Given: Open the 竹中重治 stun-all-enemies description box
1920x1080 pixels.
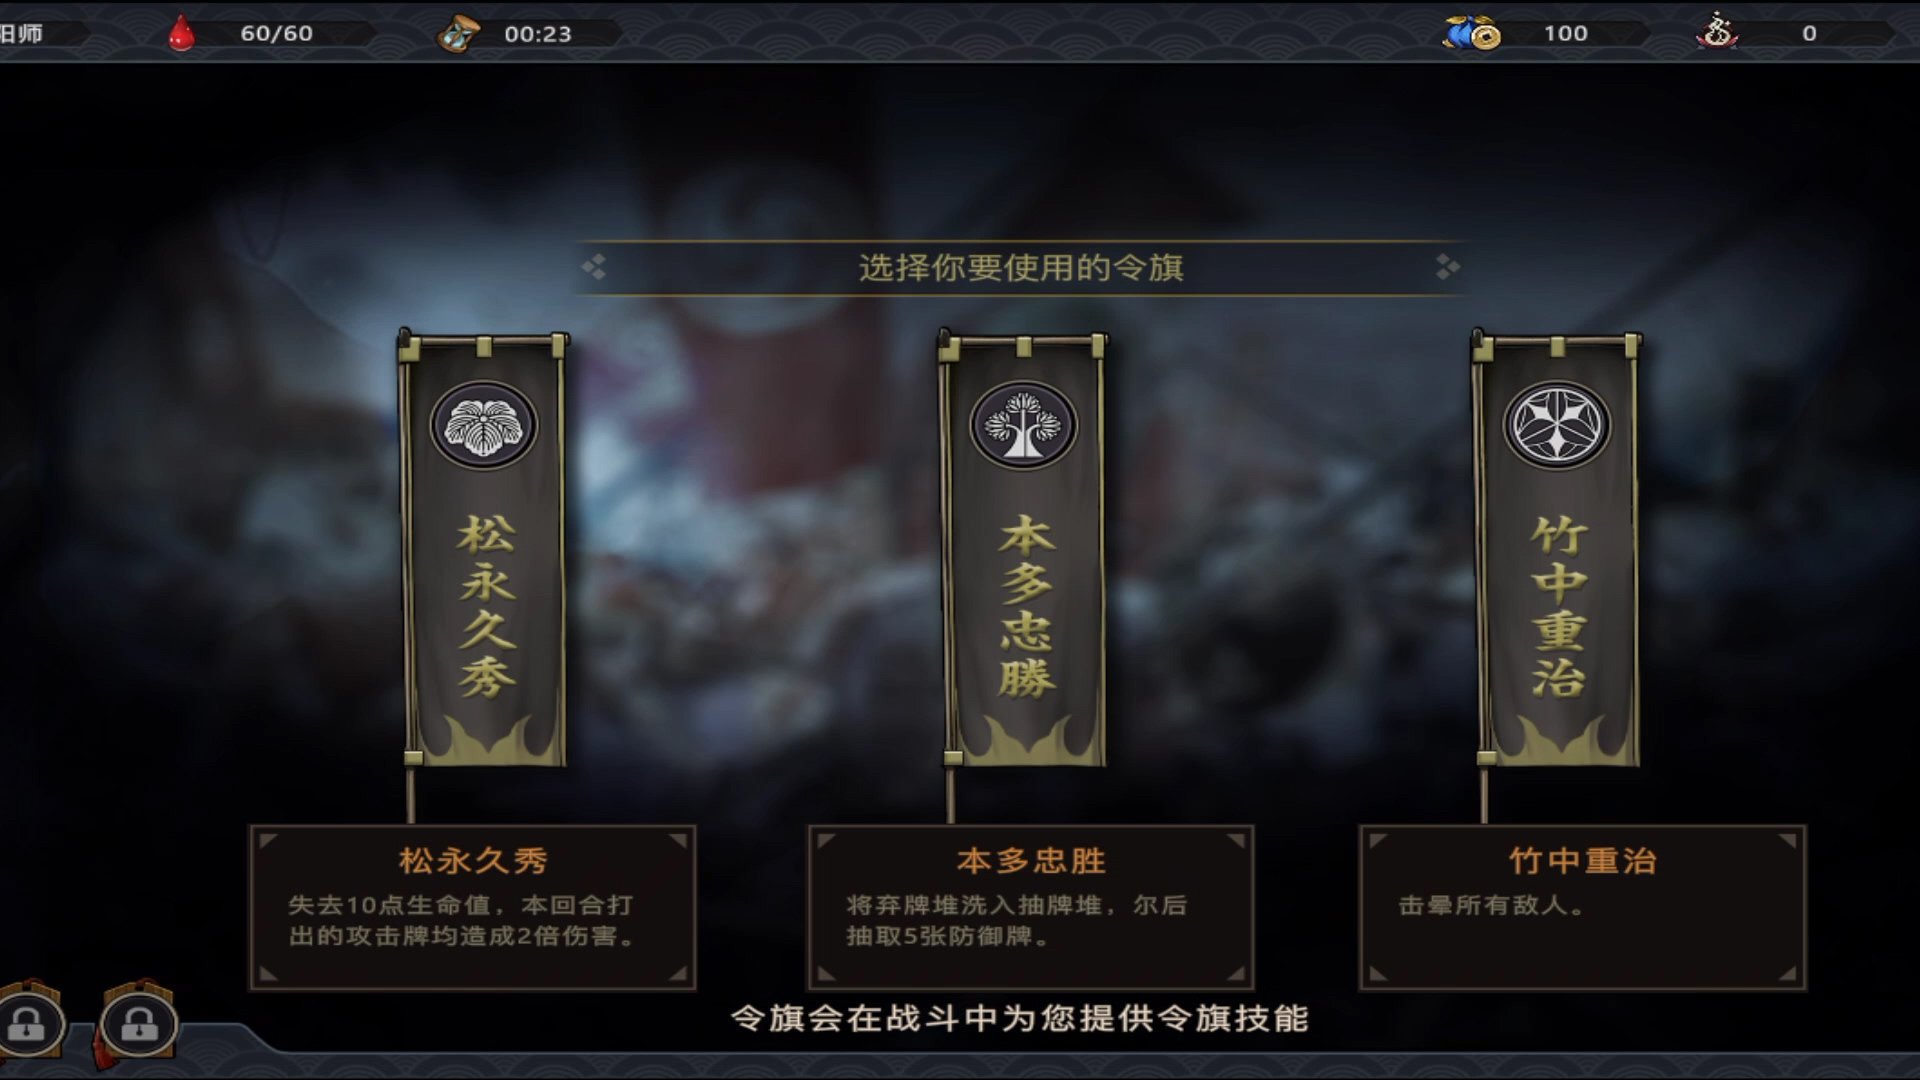Looking at the screenshot, I should (x=1582, y=908).
